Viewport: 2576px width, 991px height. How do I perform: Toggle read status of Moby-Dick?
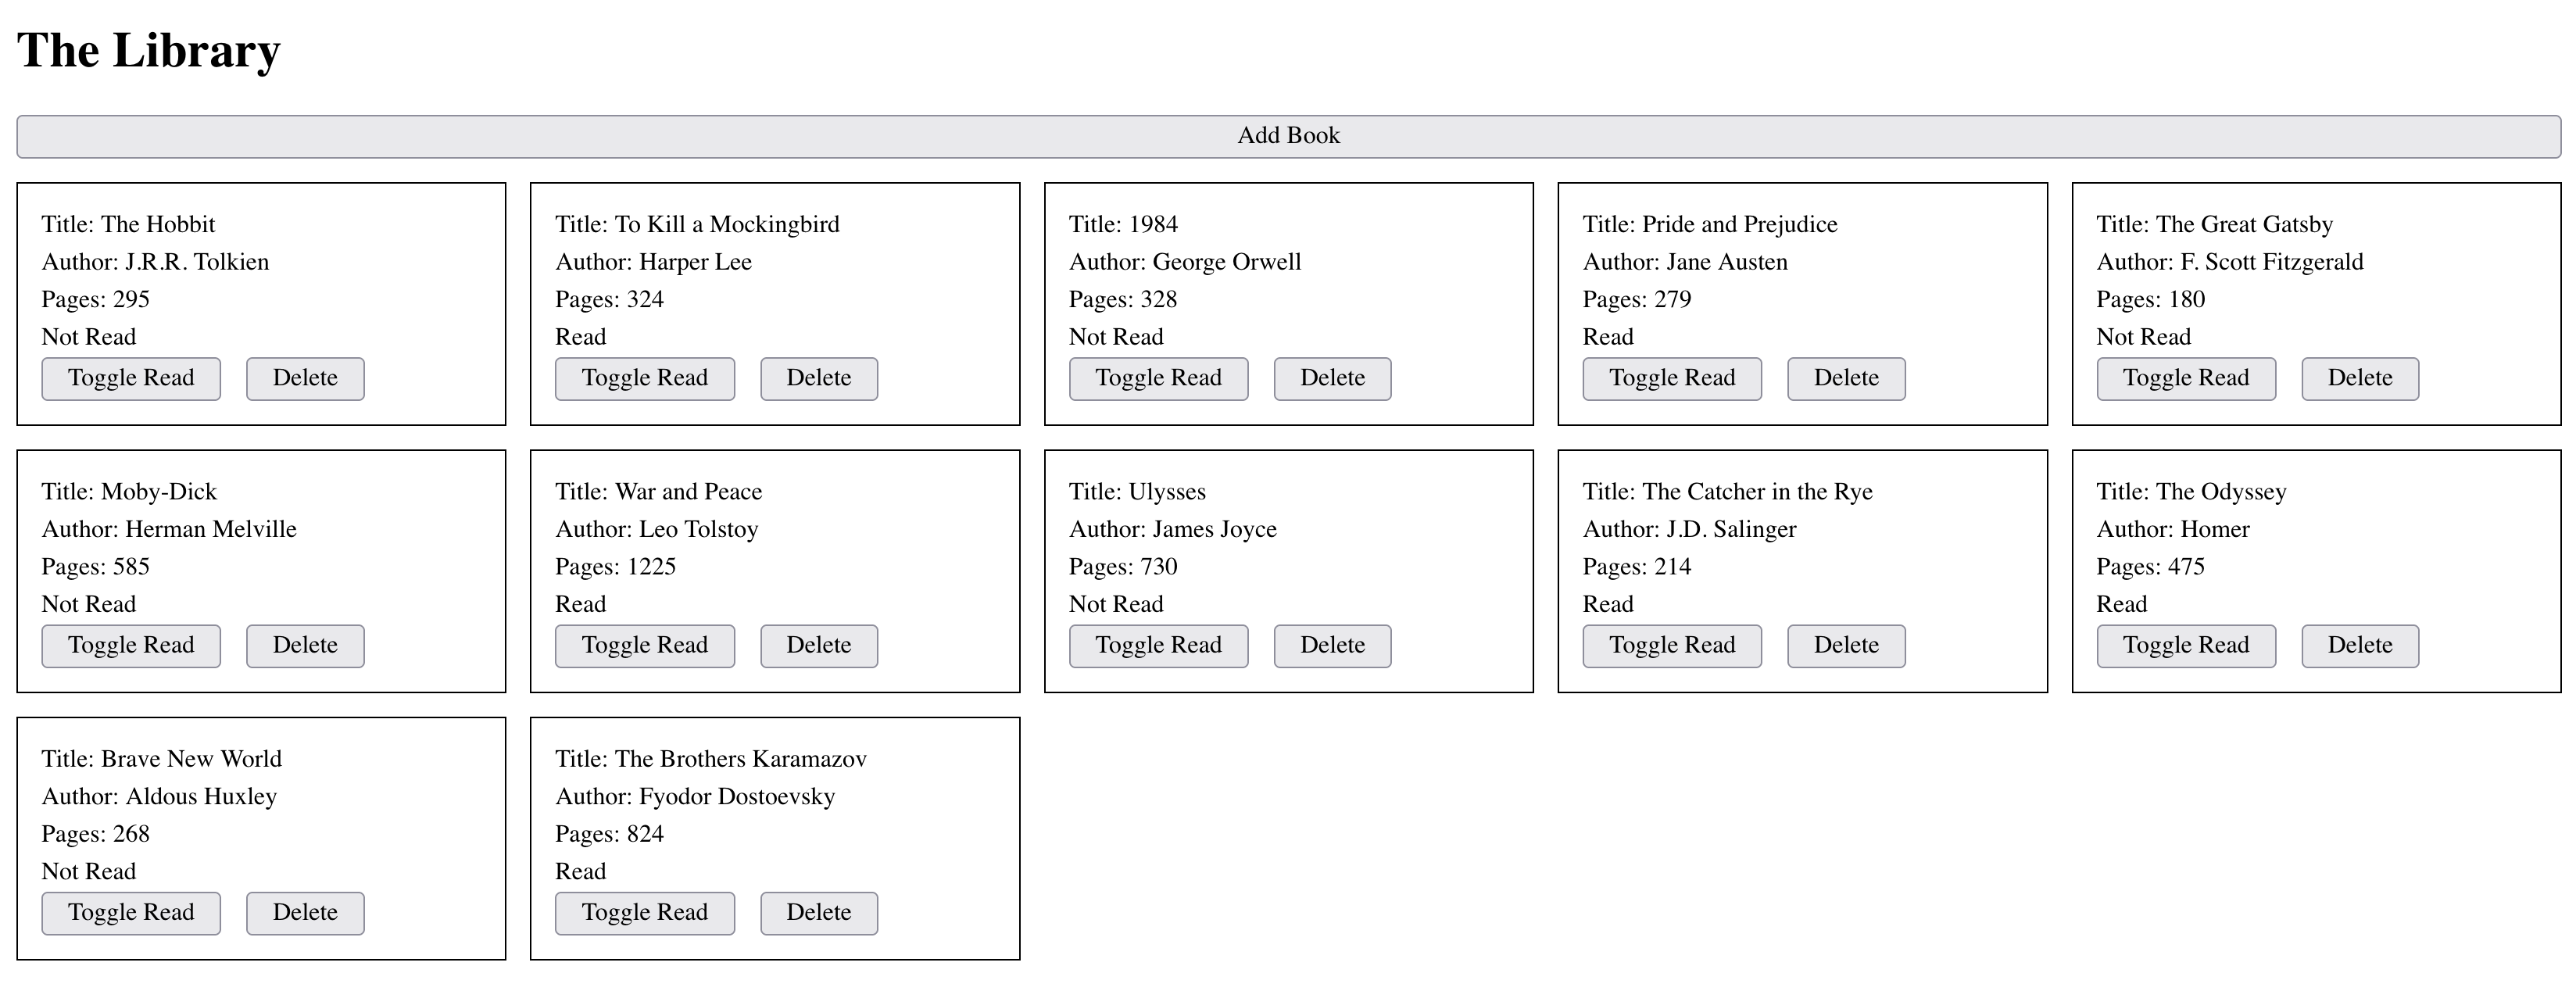point(131,646)
